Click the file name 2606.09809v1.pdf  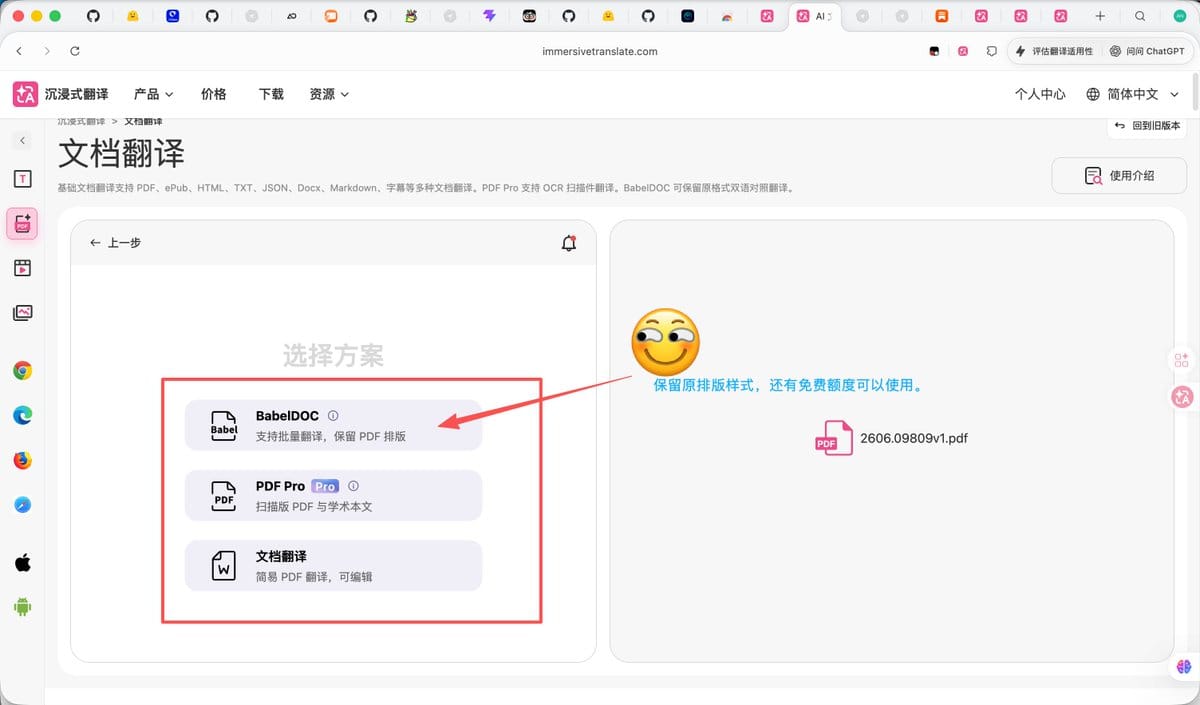point(914,438)
